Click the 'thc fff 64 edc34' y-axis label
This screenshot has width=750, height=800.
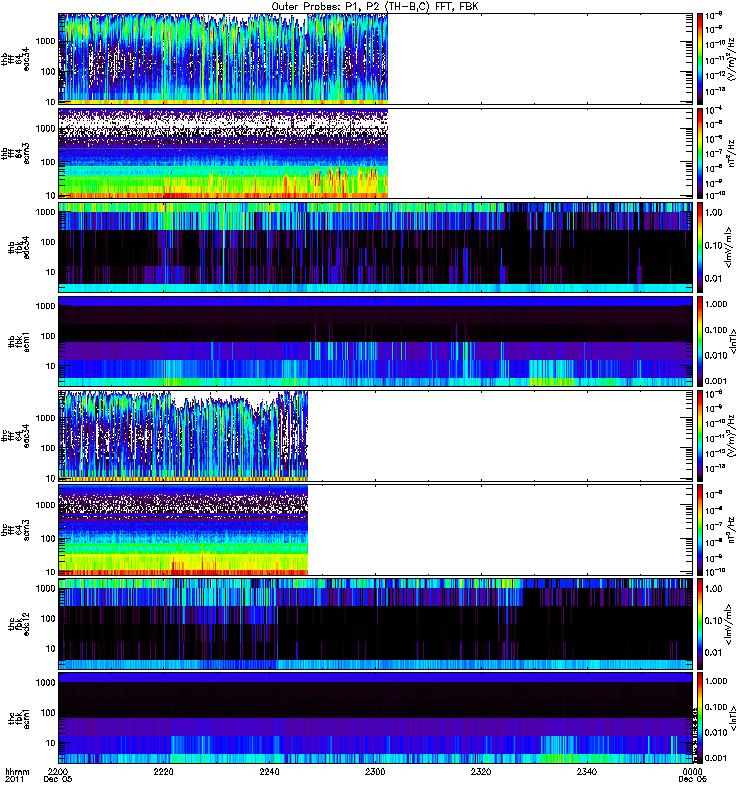pyautogui.click(x=15, y=436)
